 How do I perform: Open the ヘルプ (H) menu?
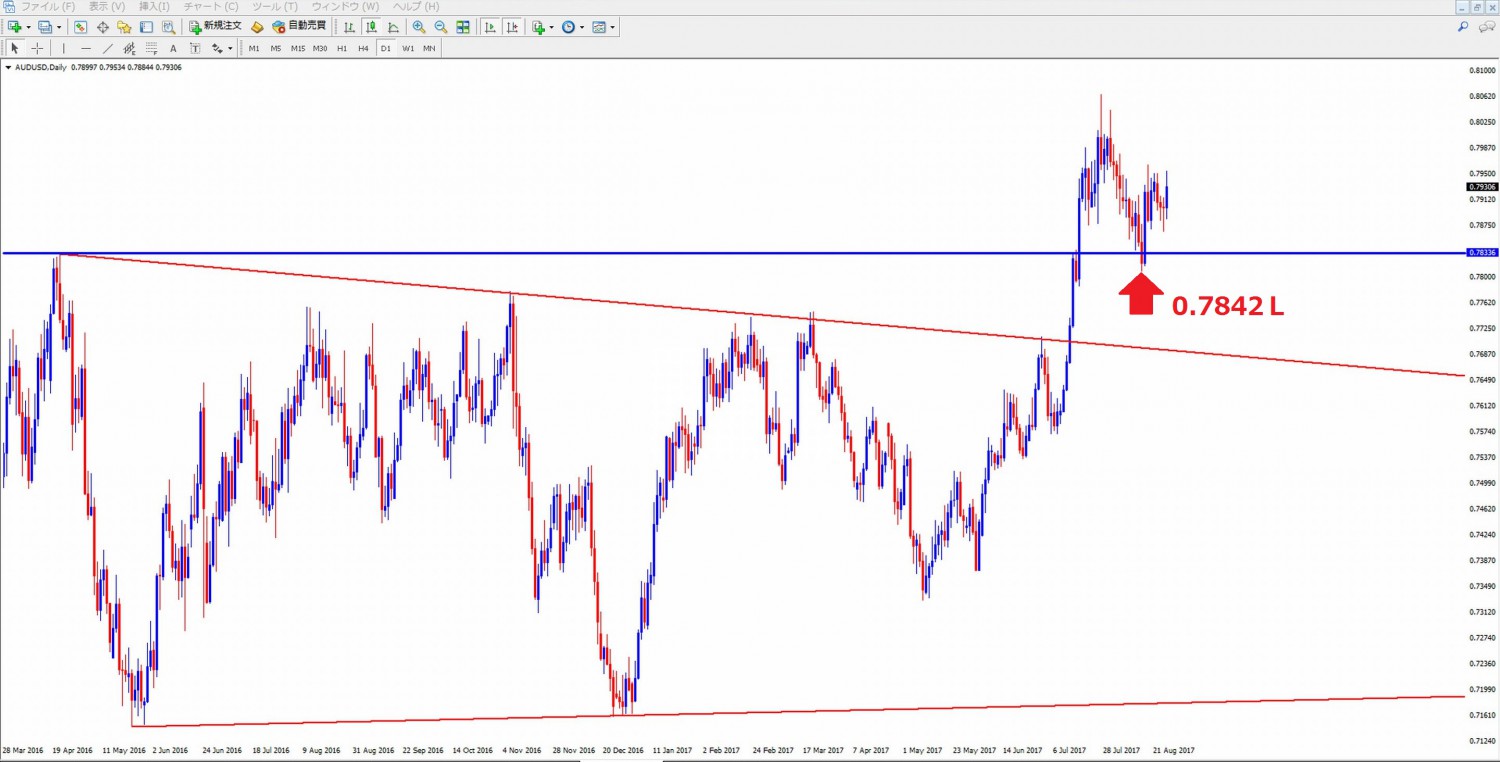tap(416, 7)
